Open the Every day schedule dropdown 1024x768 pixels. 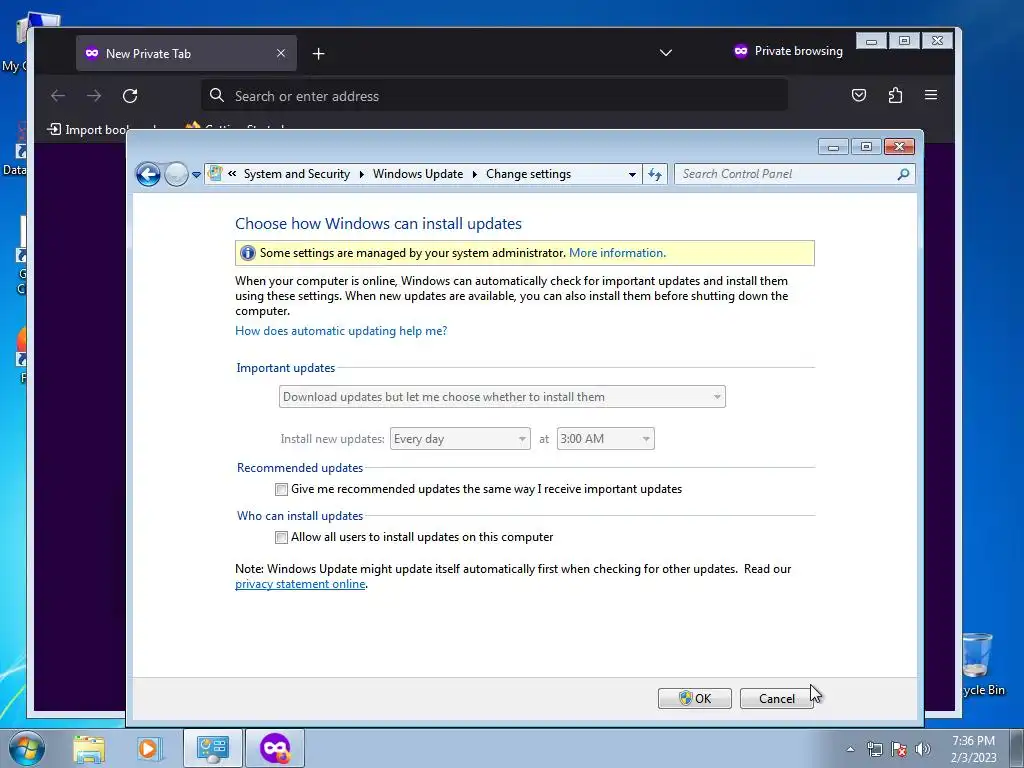click(460, 439)
